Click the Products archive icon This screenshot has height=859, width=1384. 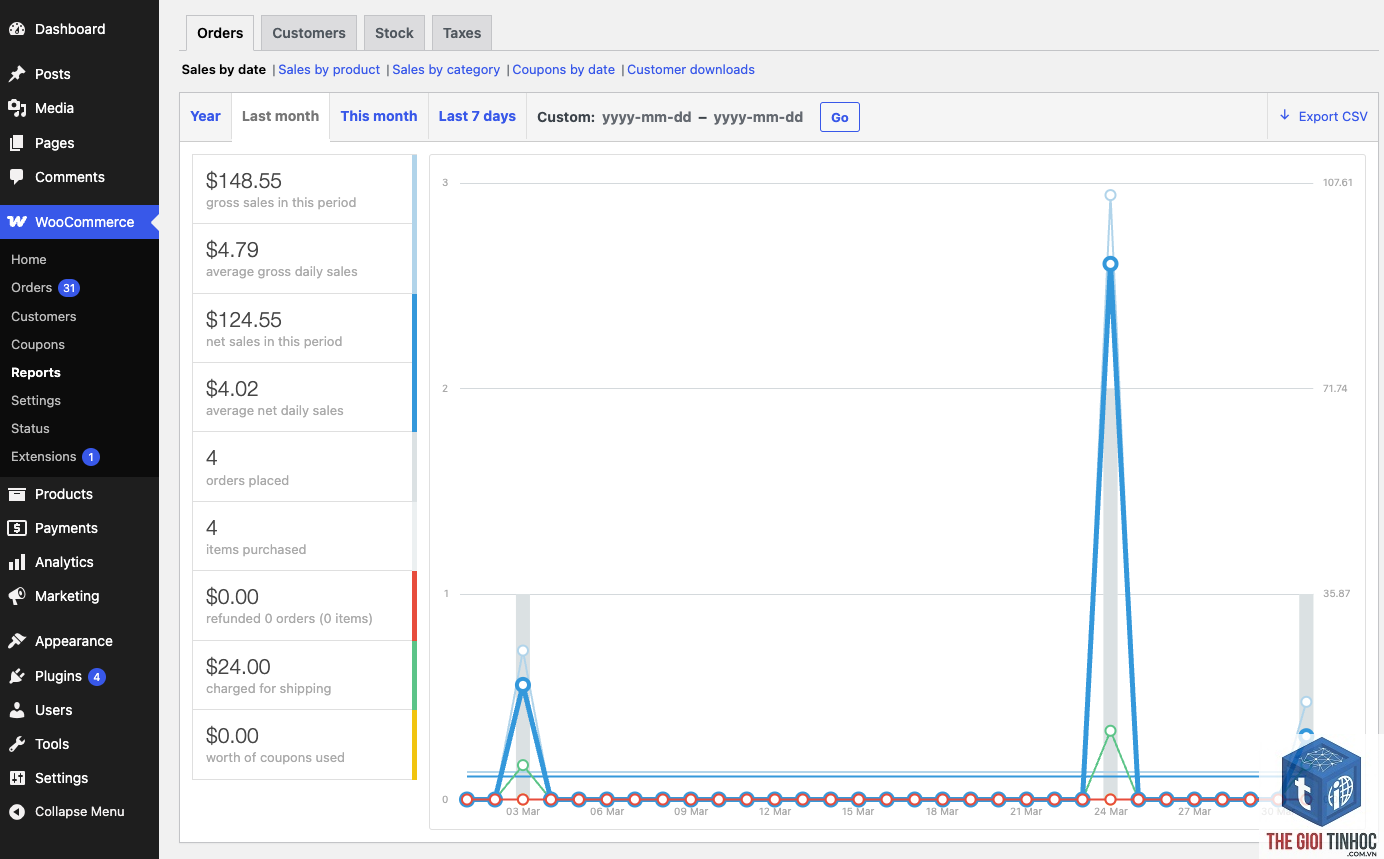[x=17, y=494]
